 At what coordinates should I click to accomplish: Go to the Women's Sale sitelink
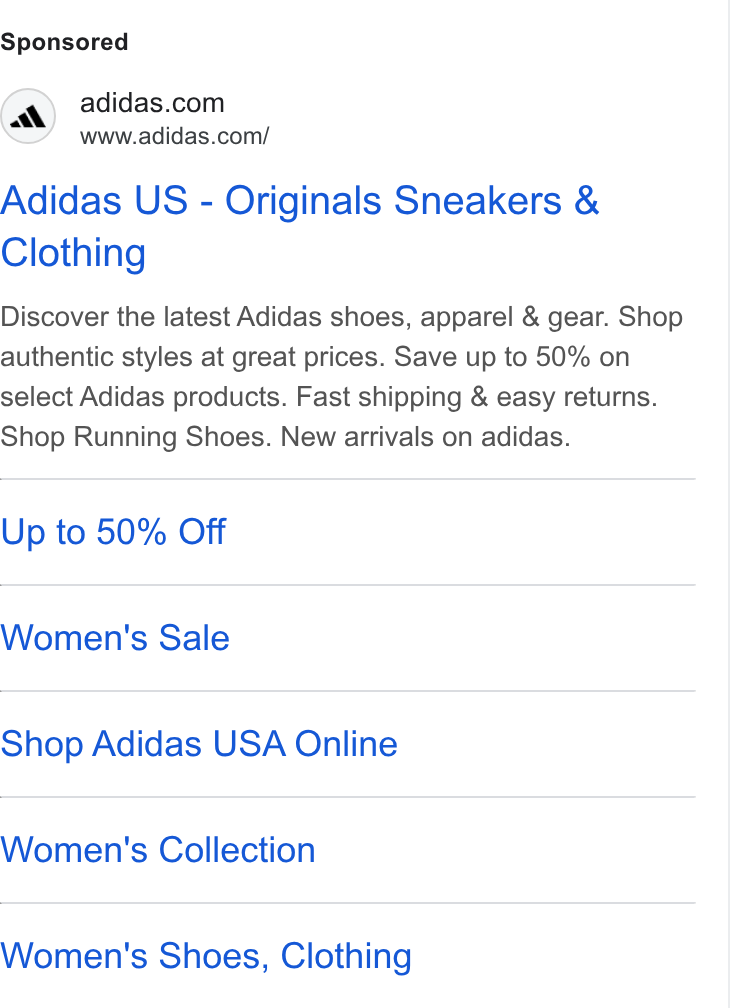tap(115, 638)
